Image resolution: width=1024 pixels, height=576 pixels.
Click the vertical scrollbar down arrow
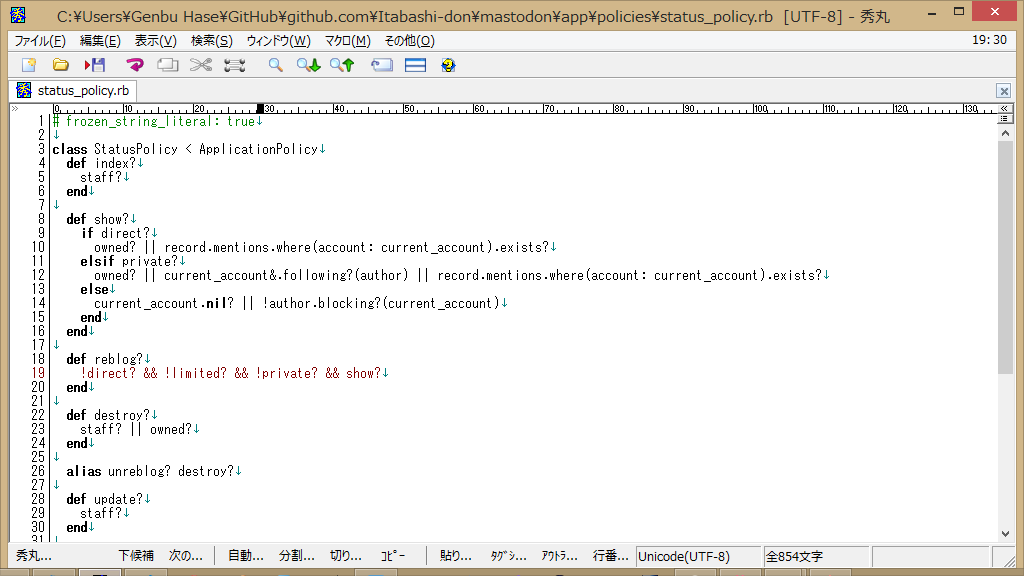(x=1005, y=534)
